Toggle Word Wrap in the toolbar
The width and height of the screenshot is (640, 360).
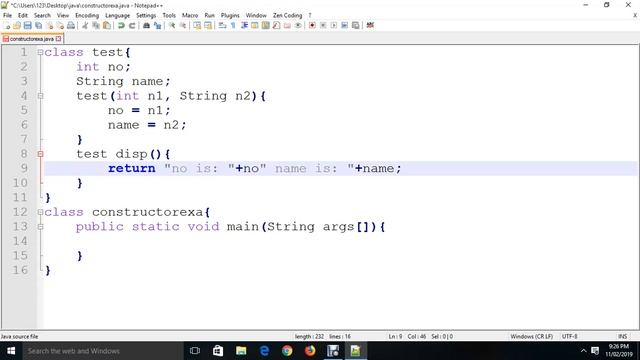click(222, 25)
